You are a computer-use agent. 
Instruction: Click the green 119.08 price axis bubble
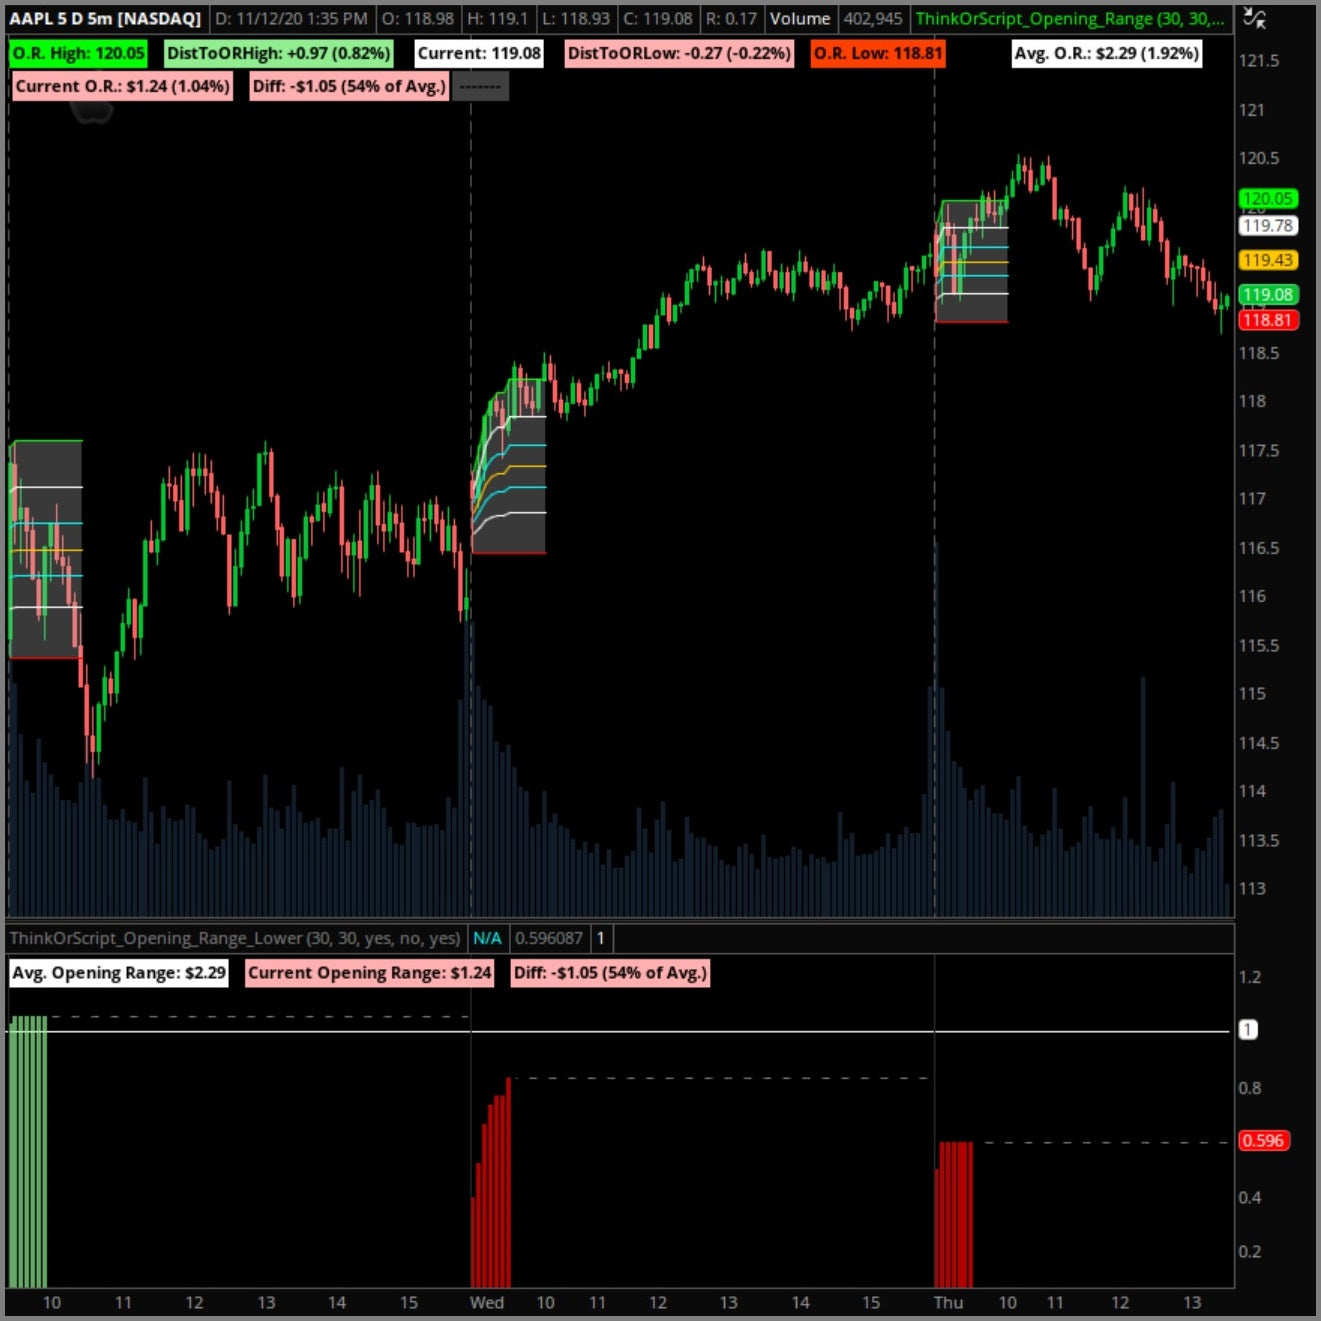point(1268,295)
